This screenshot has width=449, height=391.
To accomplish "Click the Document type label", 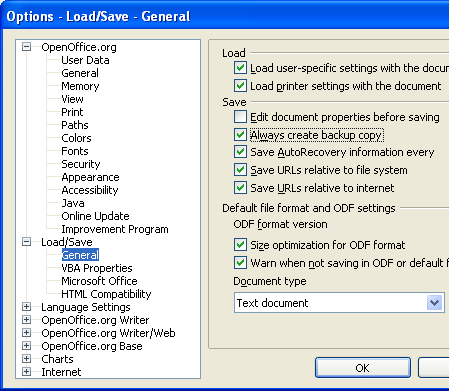I will tap(270, 281).
